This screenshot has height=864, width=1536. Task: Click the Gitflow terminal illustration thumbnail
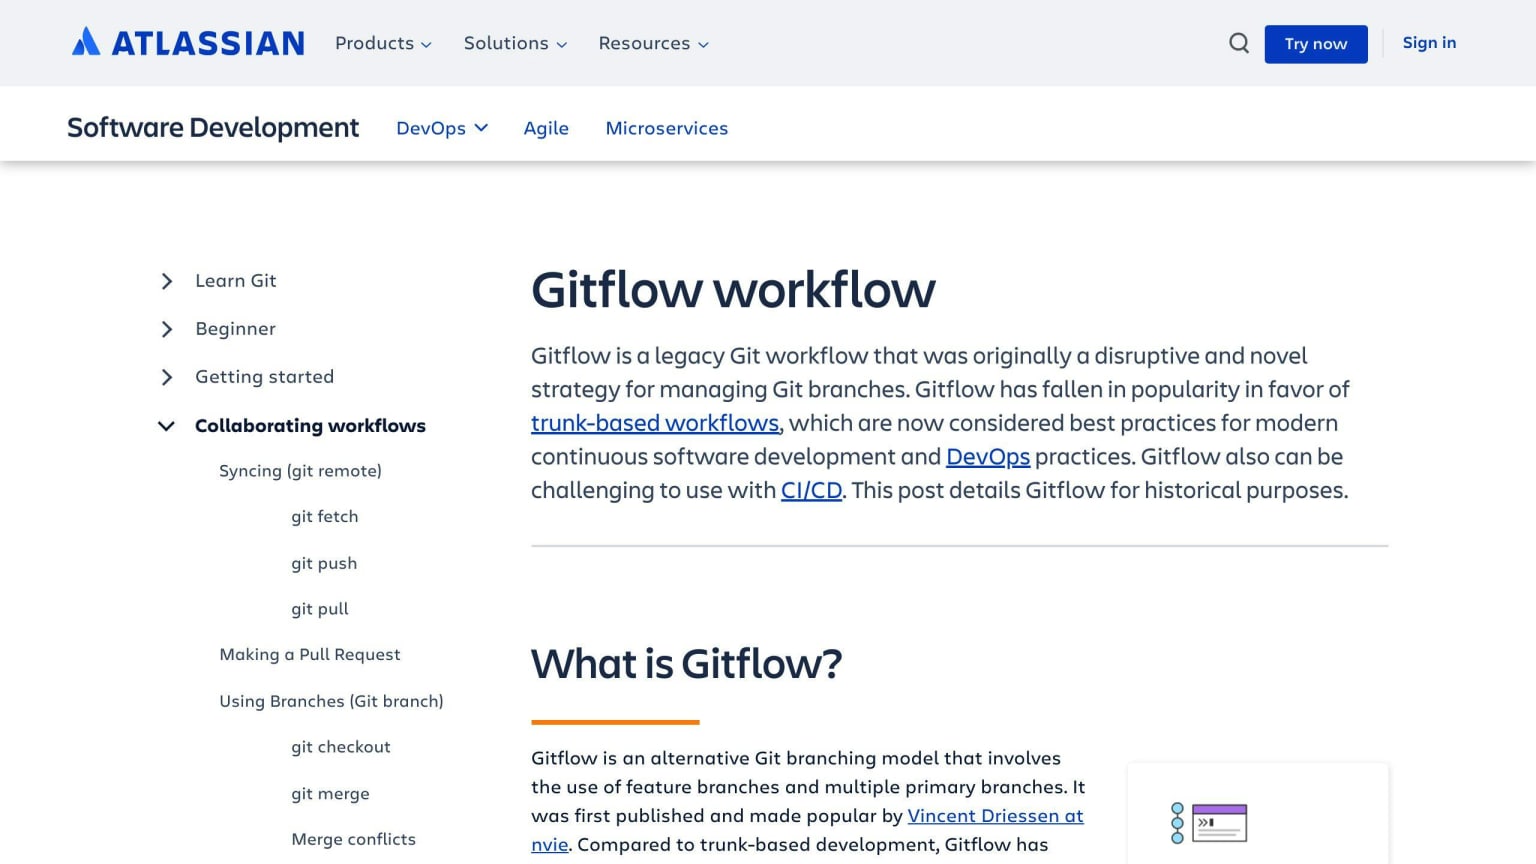click(x=1209, y=823)
